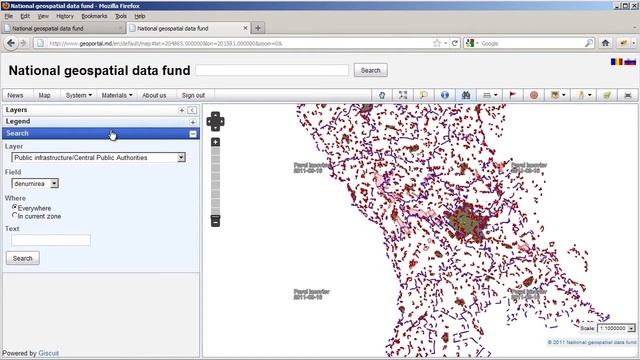Collapse the sidebar with the arrow button
The image size is (640, 360).
192,110
